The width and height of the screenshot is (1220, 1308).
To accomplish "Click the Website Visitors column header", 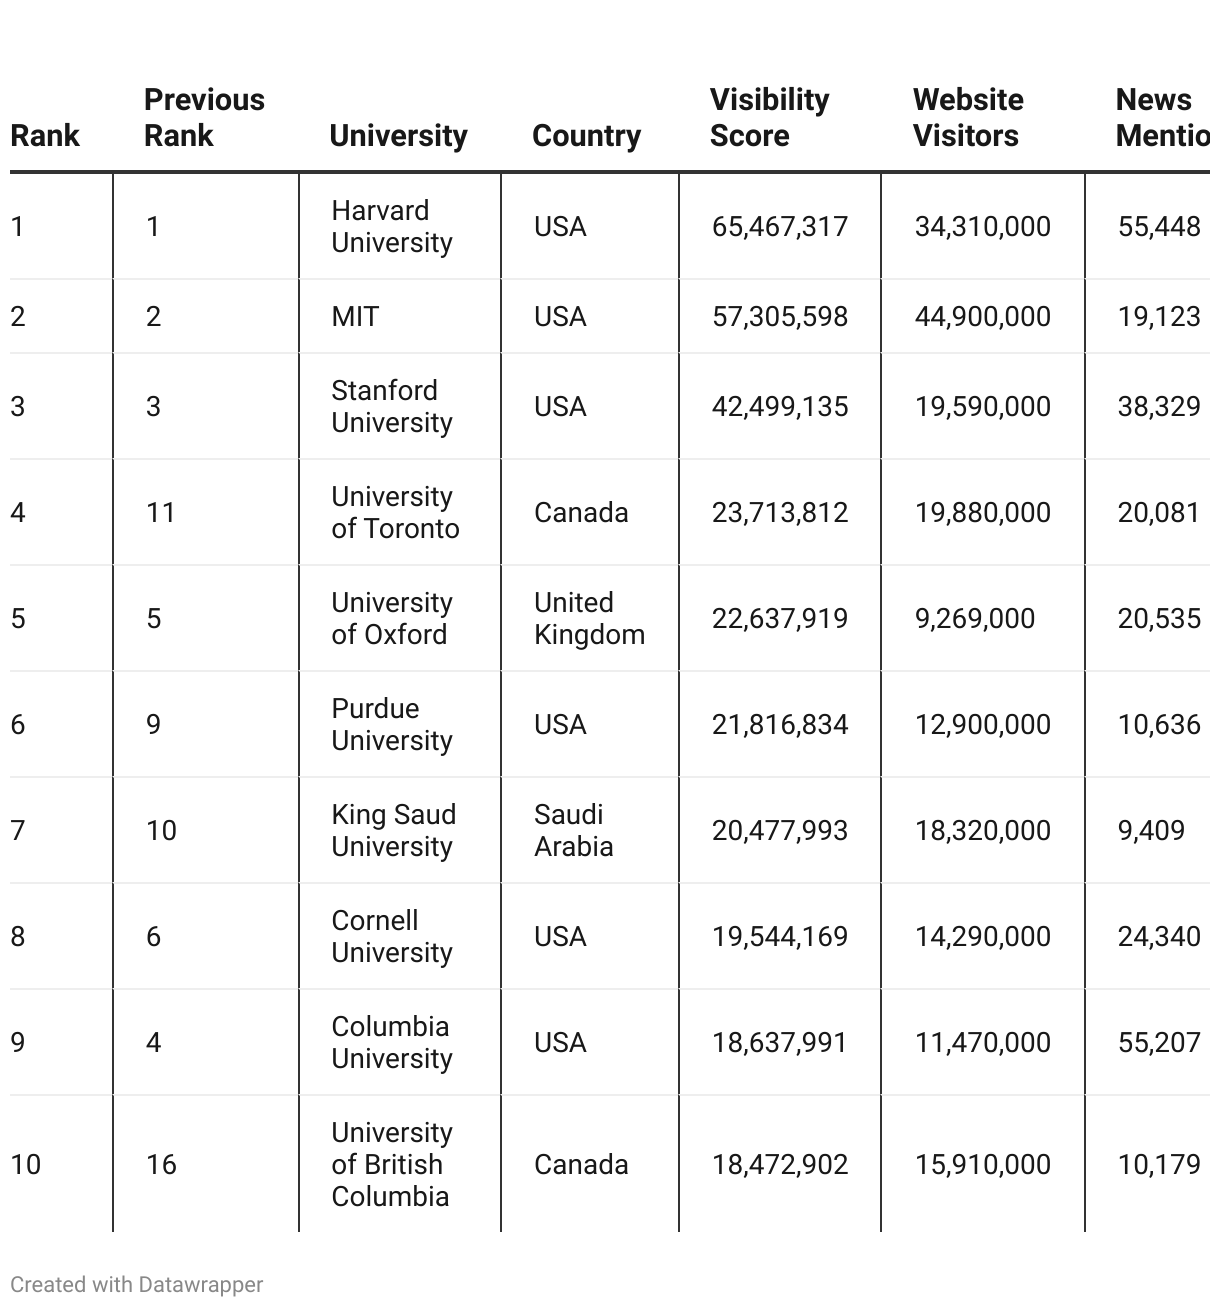I will coord(968,118).
